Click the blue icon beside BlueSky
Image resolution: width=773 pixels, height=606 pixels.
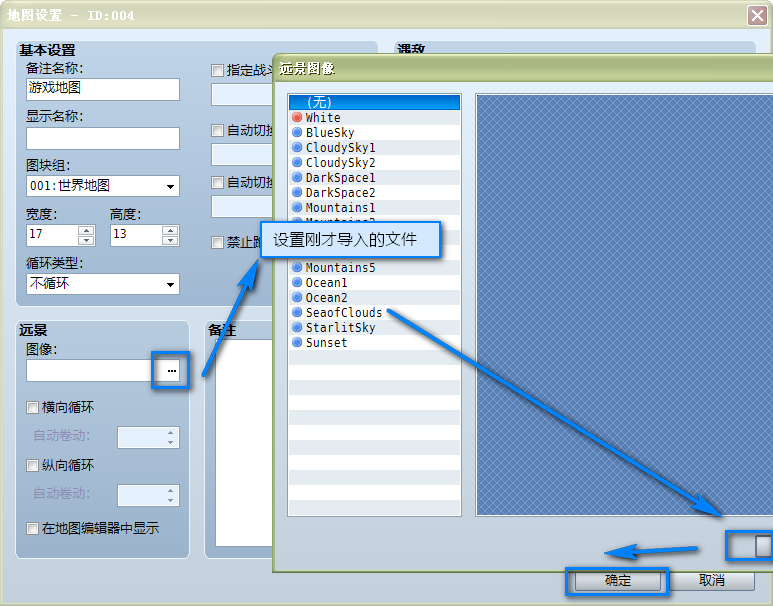click(297, 132)
